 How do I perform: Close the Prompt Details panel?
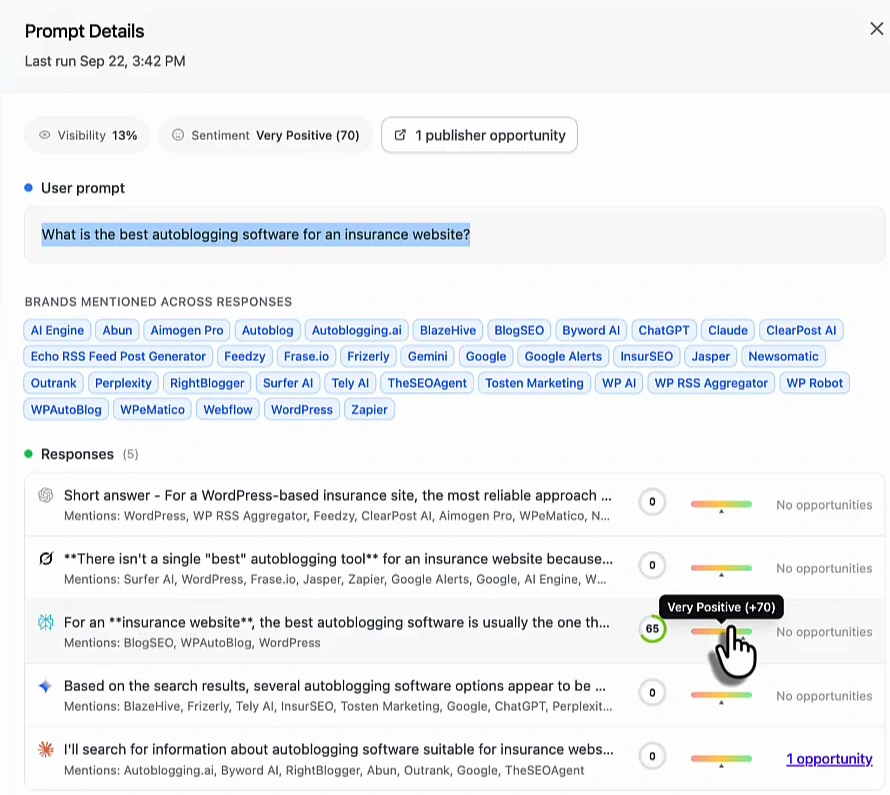click(876, 28)
